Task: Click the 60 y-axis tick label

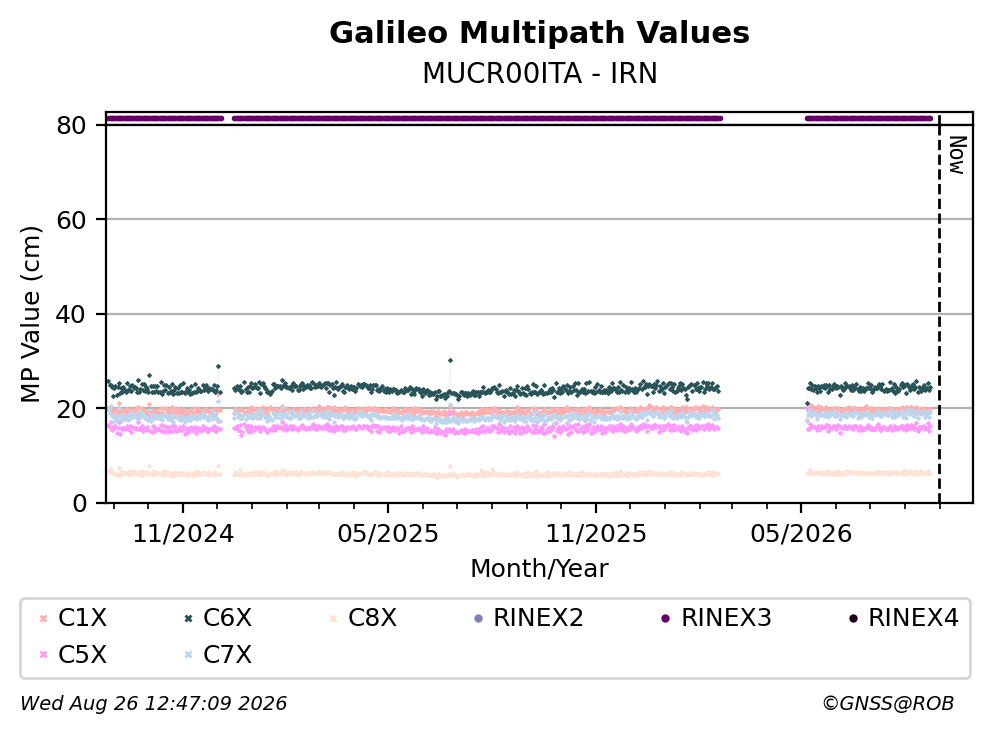Action: 71,220
